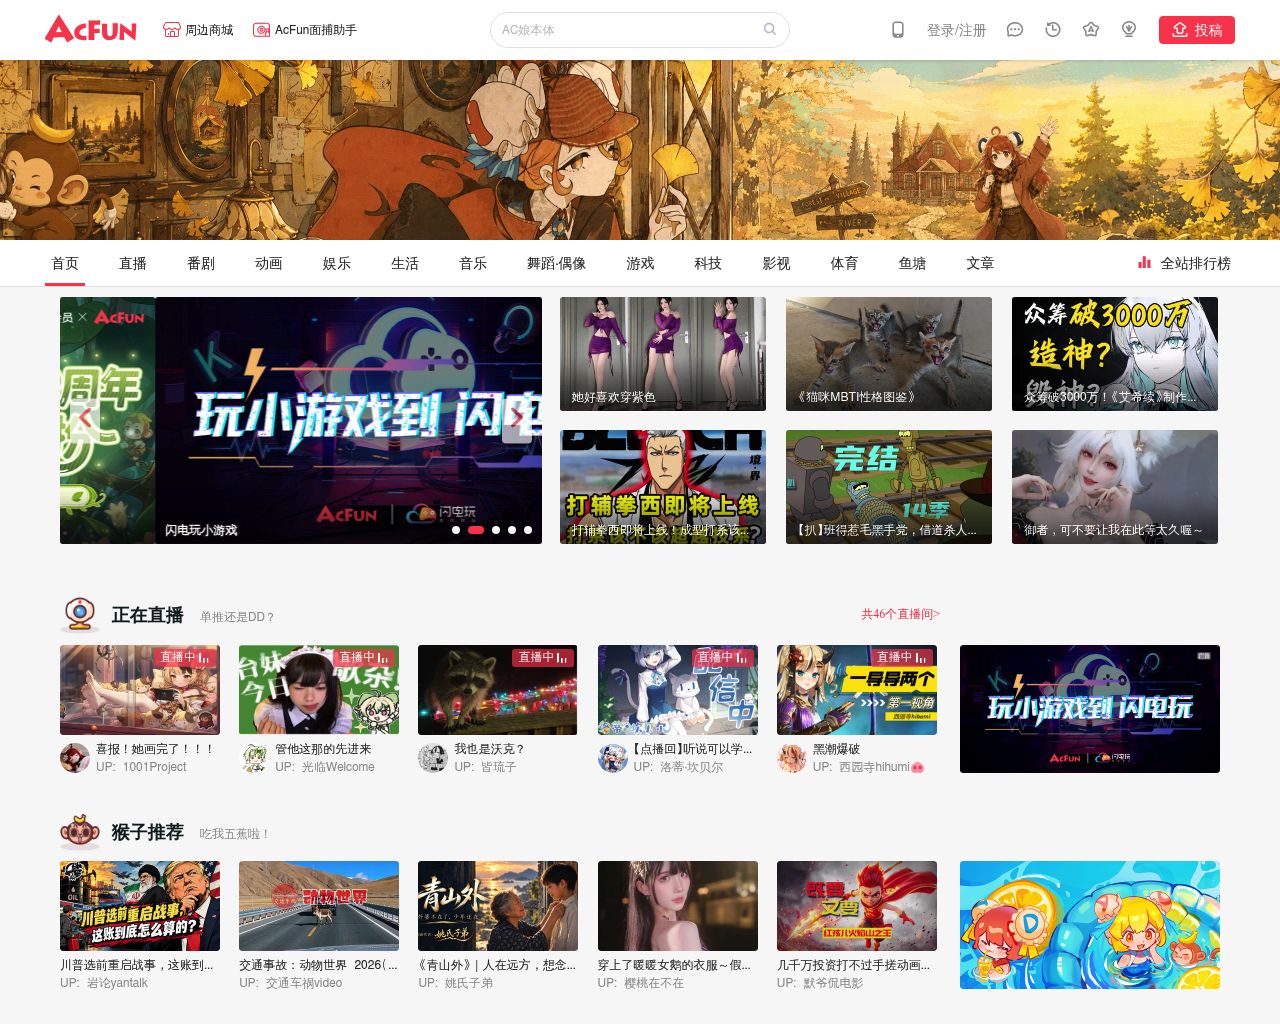This screenshot has height=1024, width=1280.
Task: Go to the 动画 tab
Action: [269, 263]
